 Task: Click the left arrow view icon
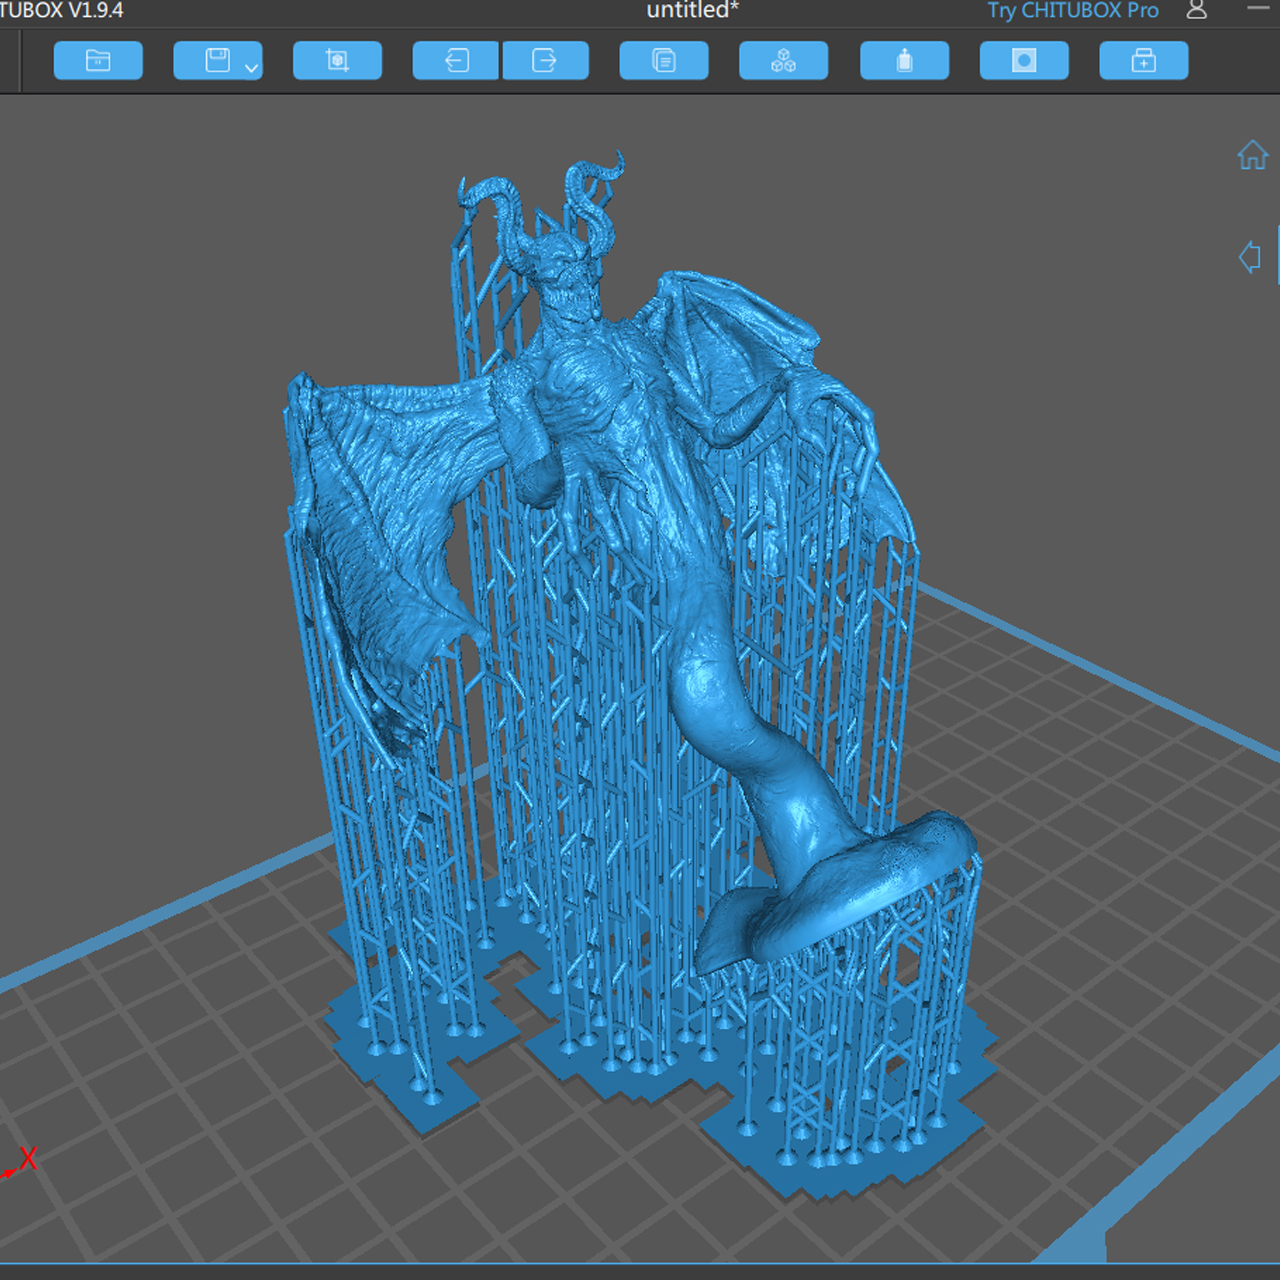click(x=1250, y=257)
